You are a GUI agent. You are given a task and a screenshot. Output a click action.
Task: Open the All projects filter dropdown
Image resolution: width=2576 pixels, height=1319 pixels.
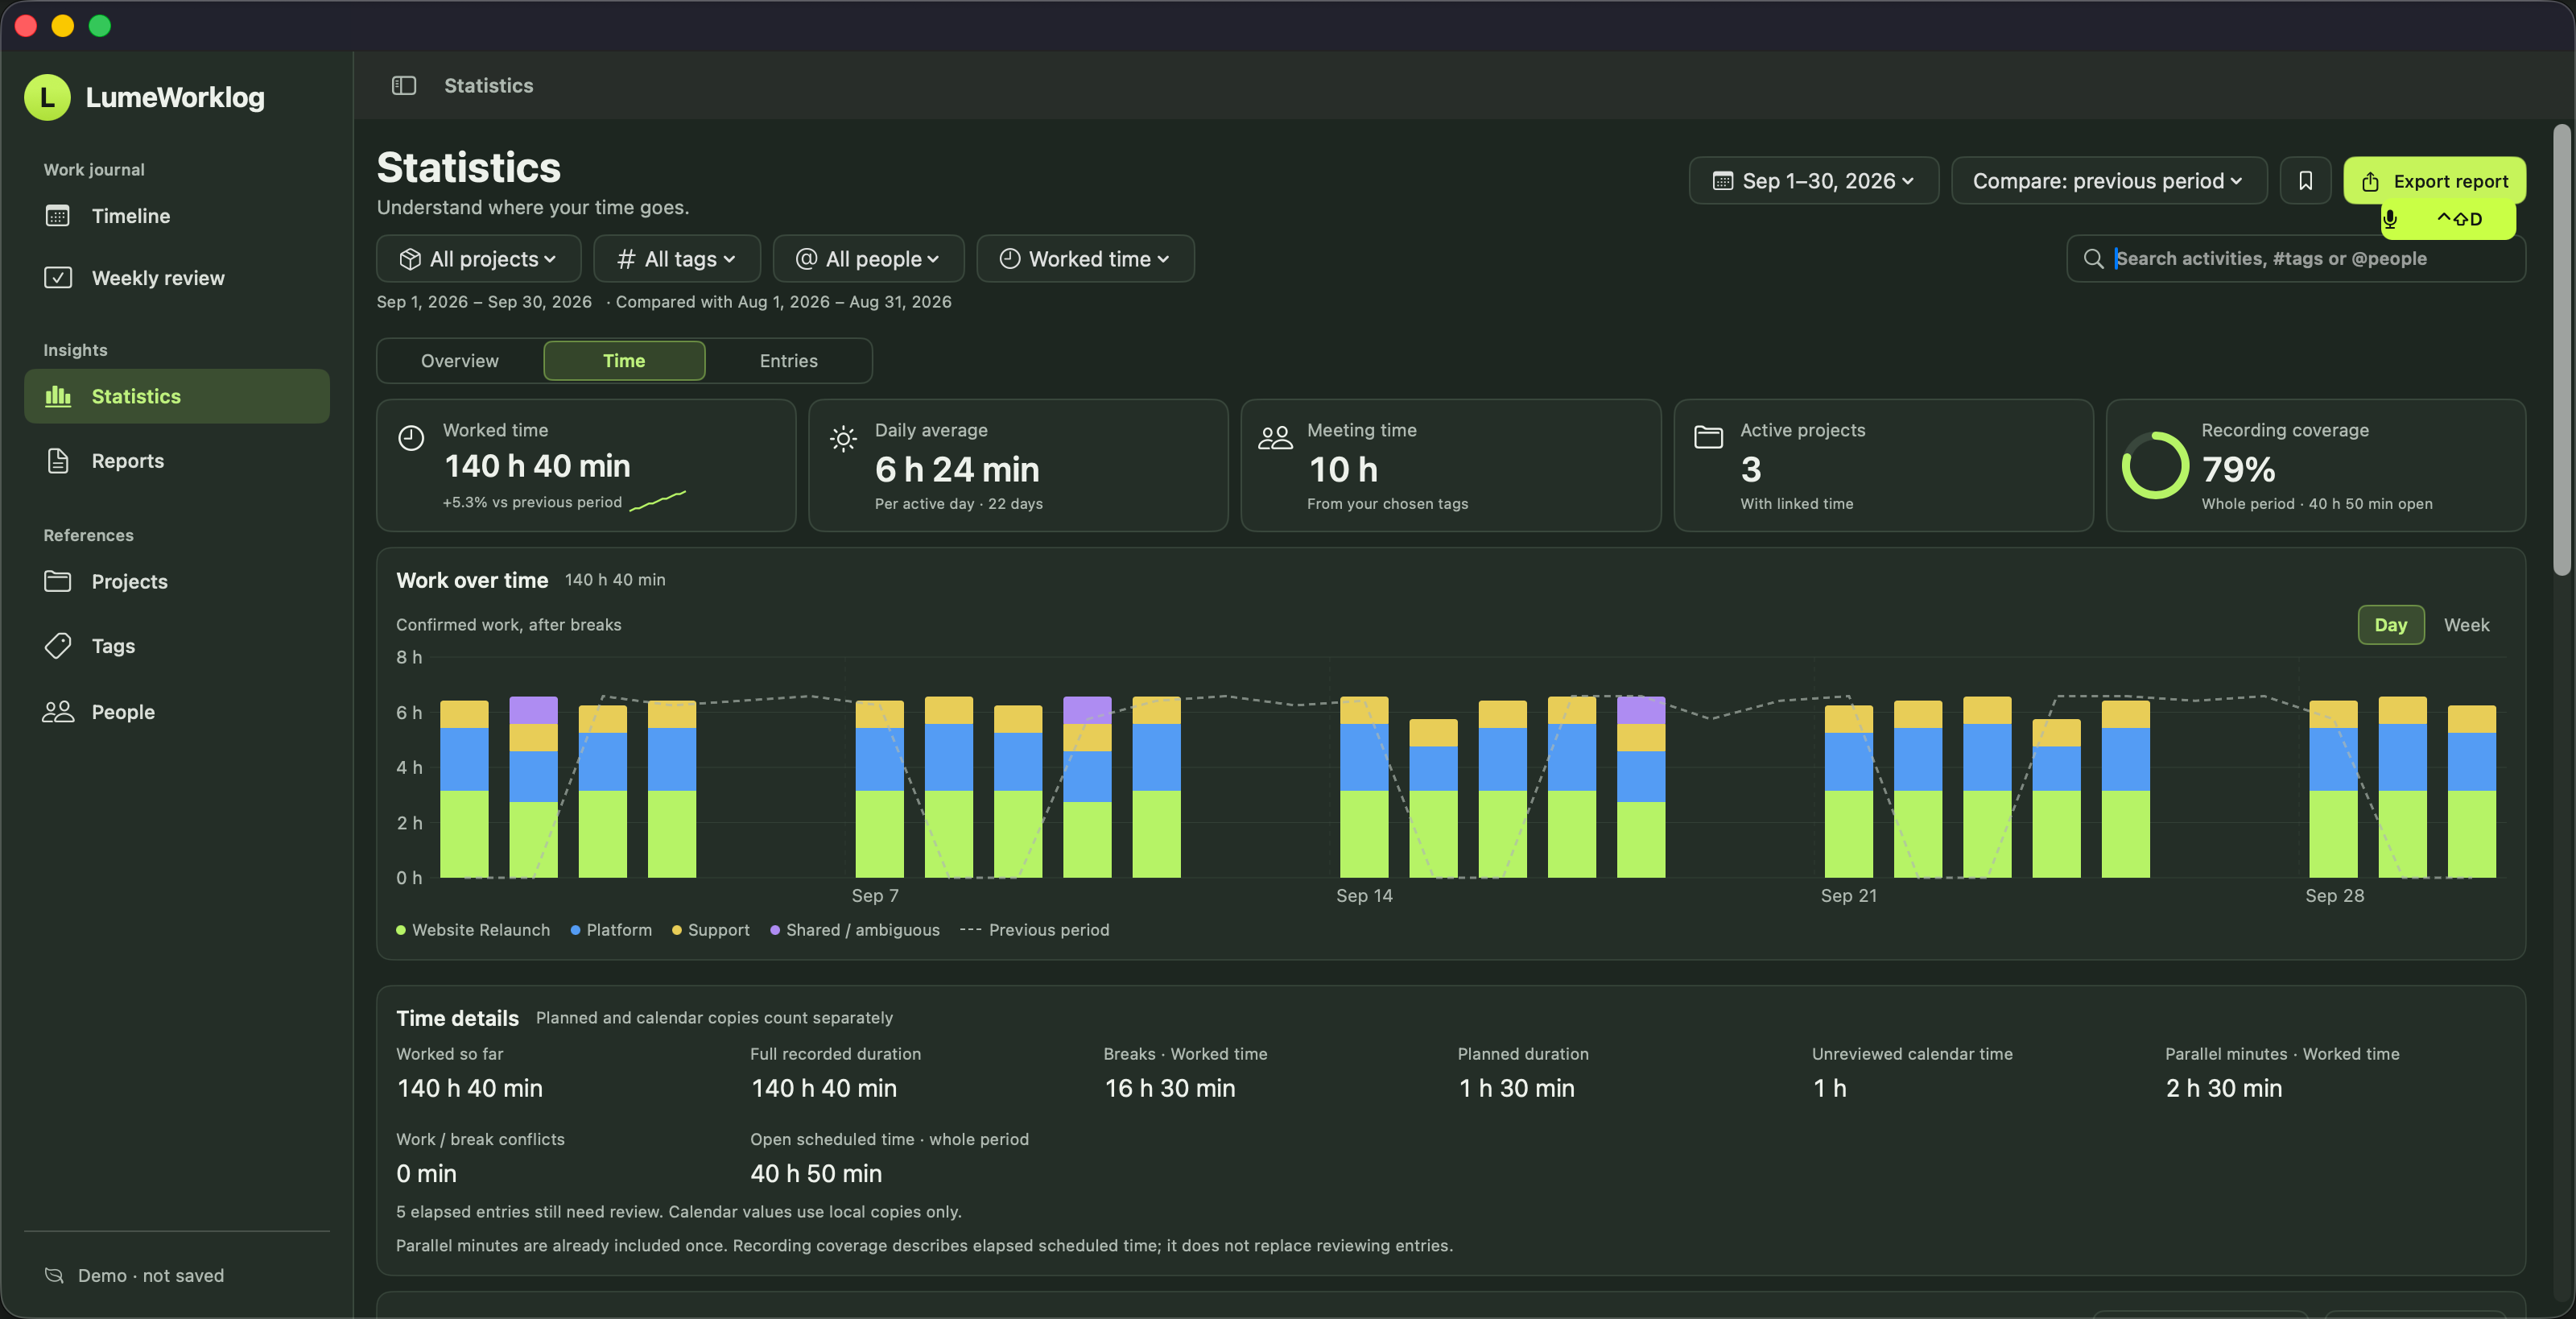(478, 259)
